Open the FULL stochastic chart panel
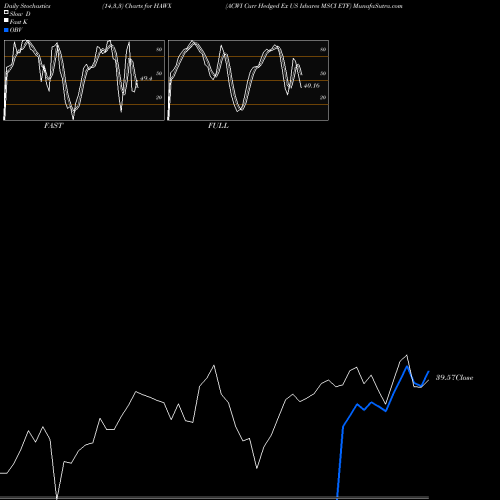 pos(248,80)
